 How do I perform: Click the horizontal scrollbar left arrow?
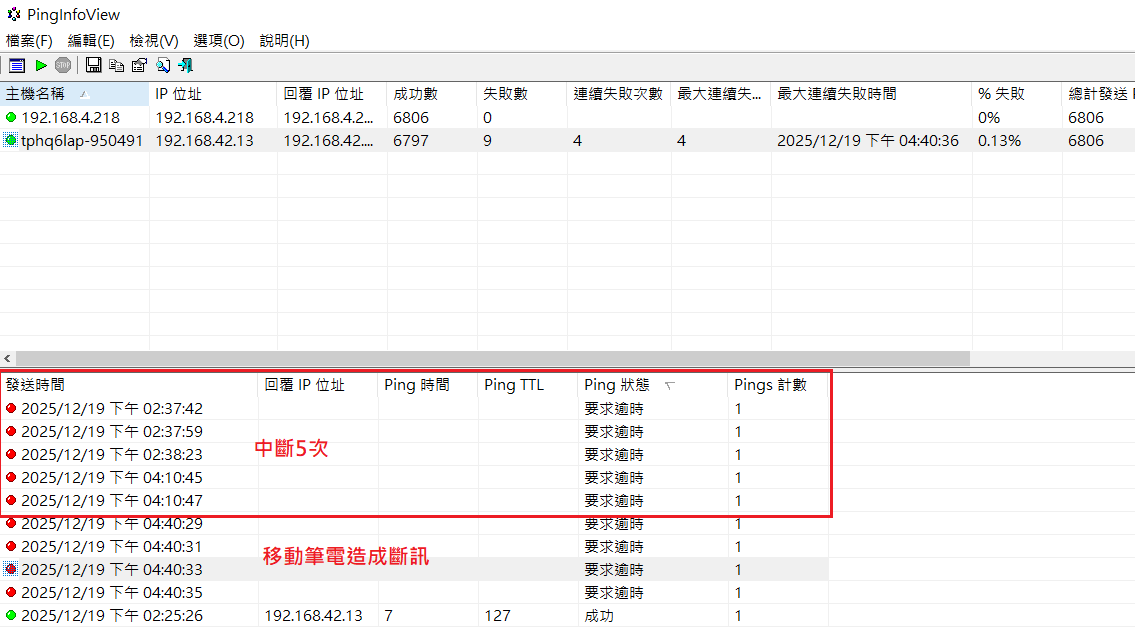pos(8,358)
